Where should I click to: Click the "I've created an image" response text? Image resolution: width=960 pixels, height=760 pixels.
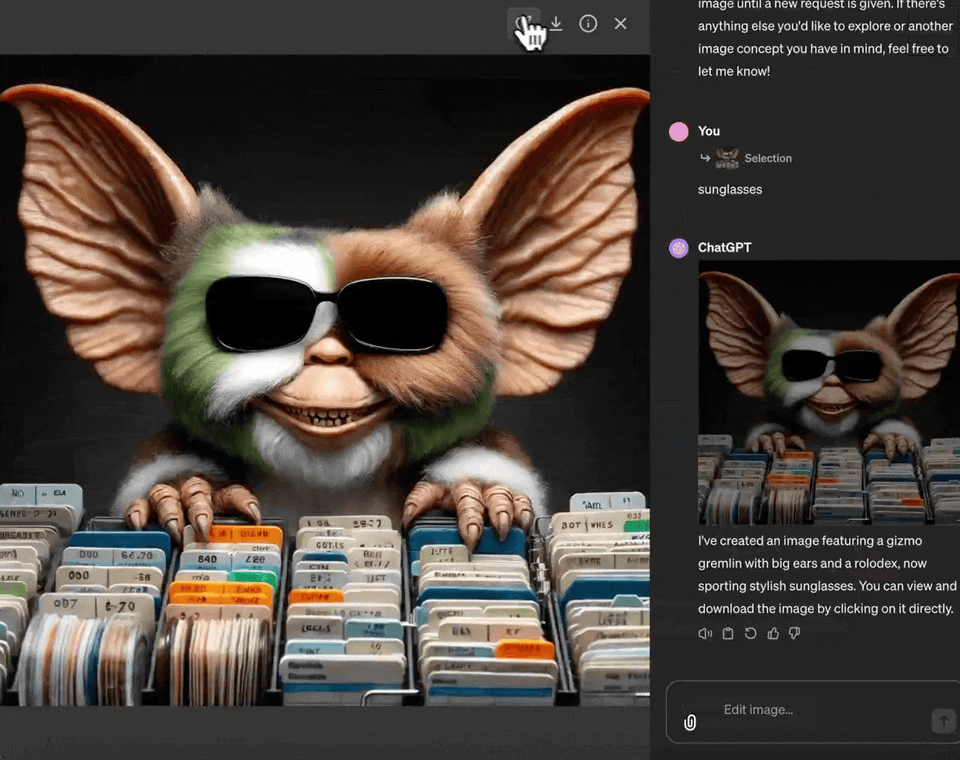(x=827, y=574)
